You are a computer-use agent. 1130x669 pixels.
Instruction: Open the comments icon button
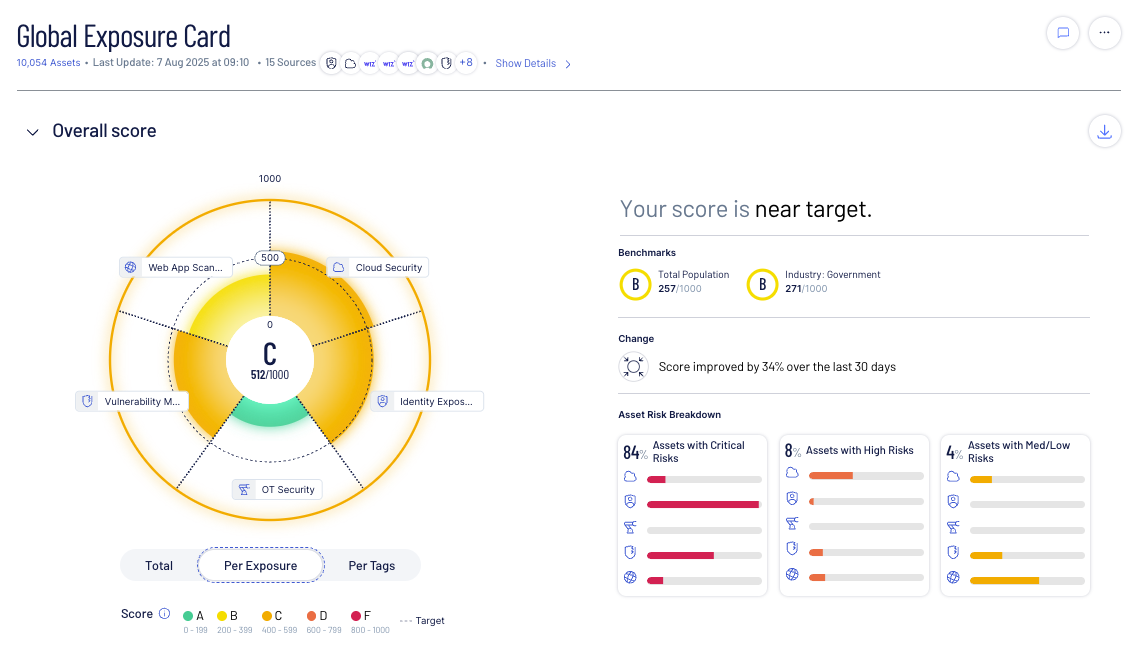[1063, 33]
